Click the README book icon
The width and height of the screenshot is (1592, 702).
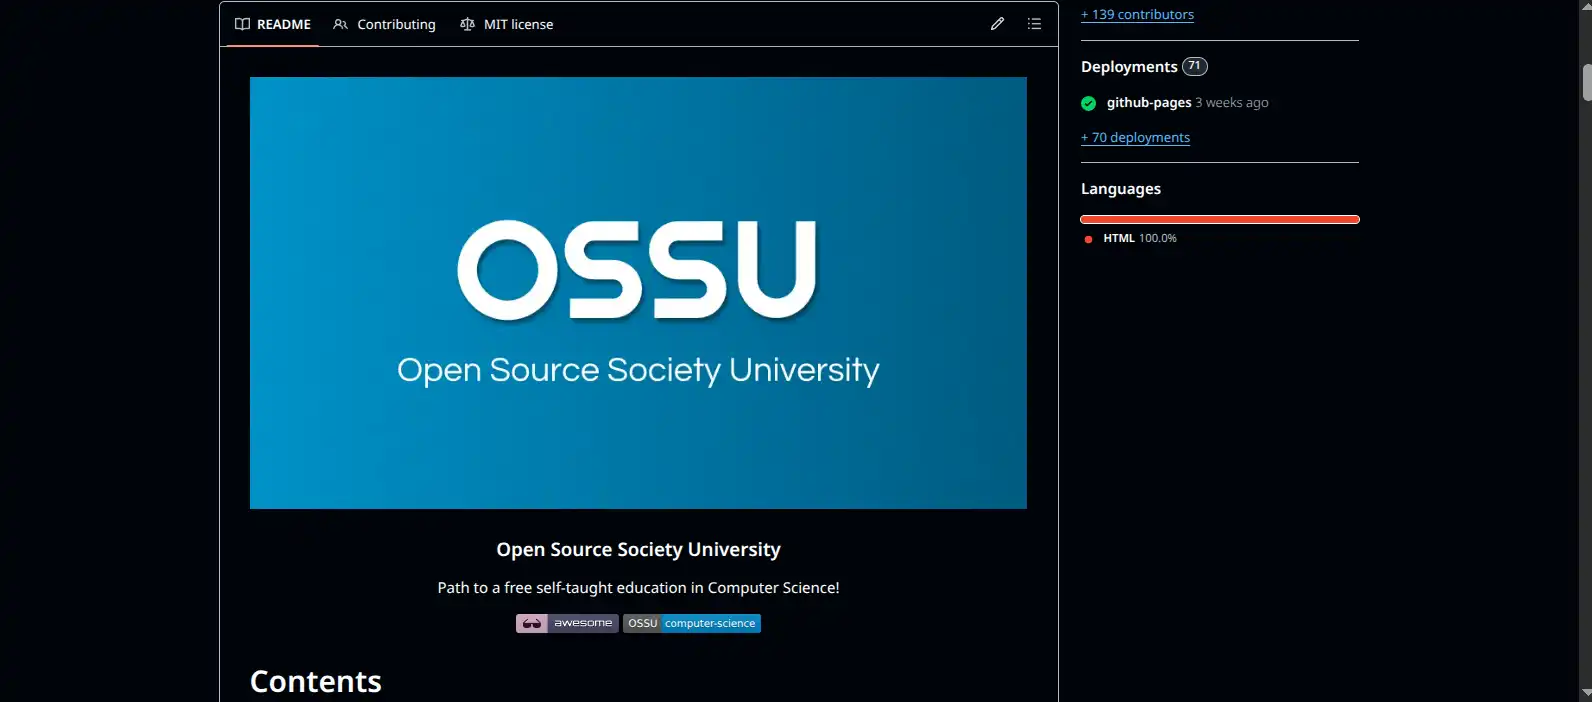pos(242,24)
